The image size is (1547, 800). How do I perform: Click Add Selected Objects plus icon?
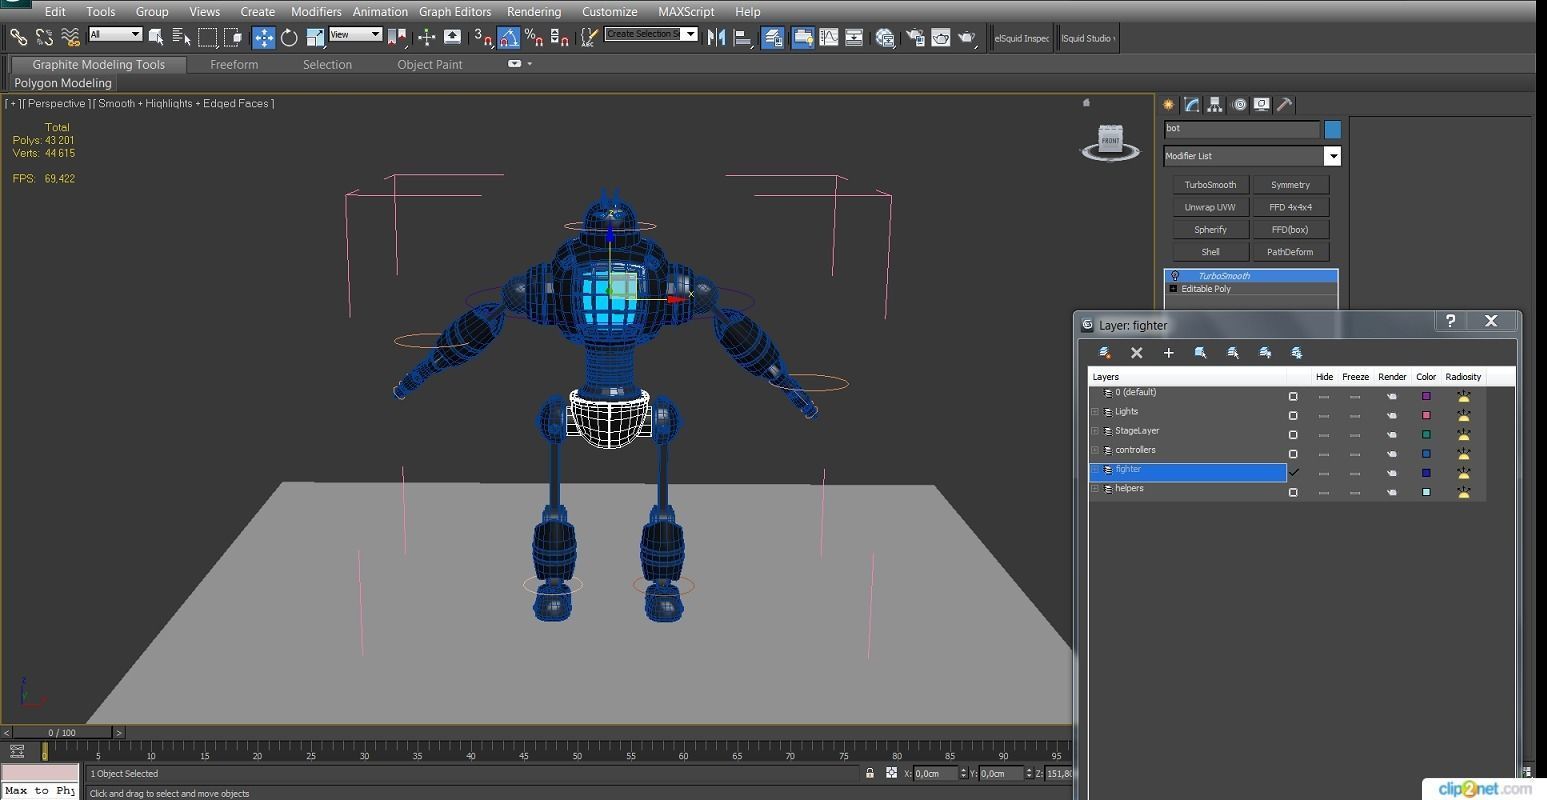[1168, 352]
